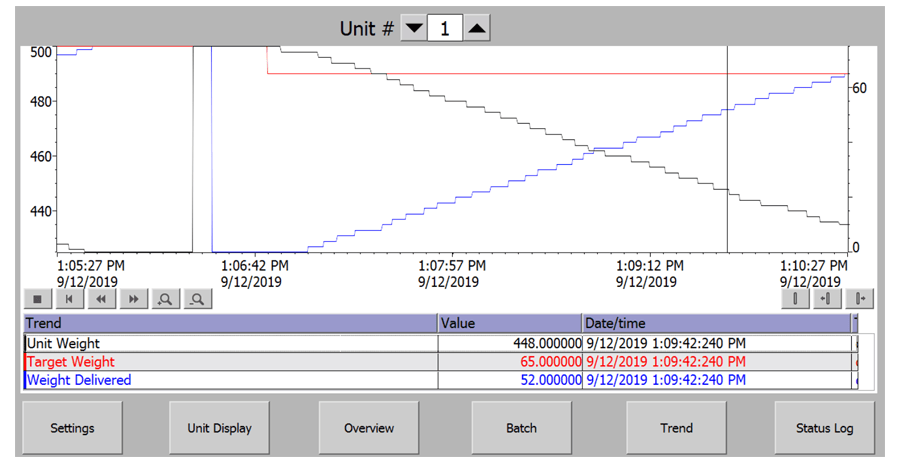
Task: Increase the Unit # with the up arrow
Action: 477,29
